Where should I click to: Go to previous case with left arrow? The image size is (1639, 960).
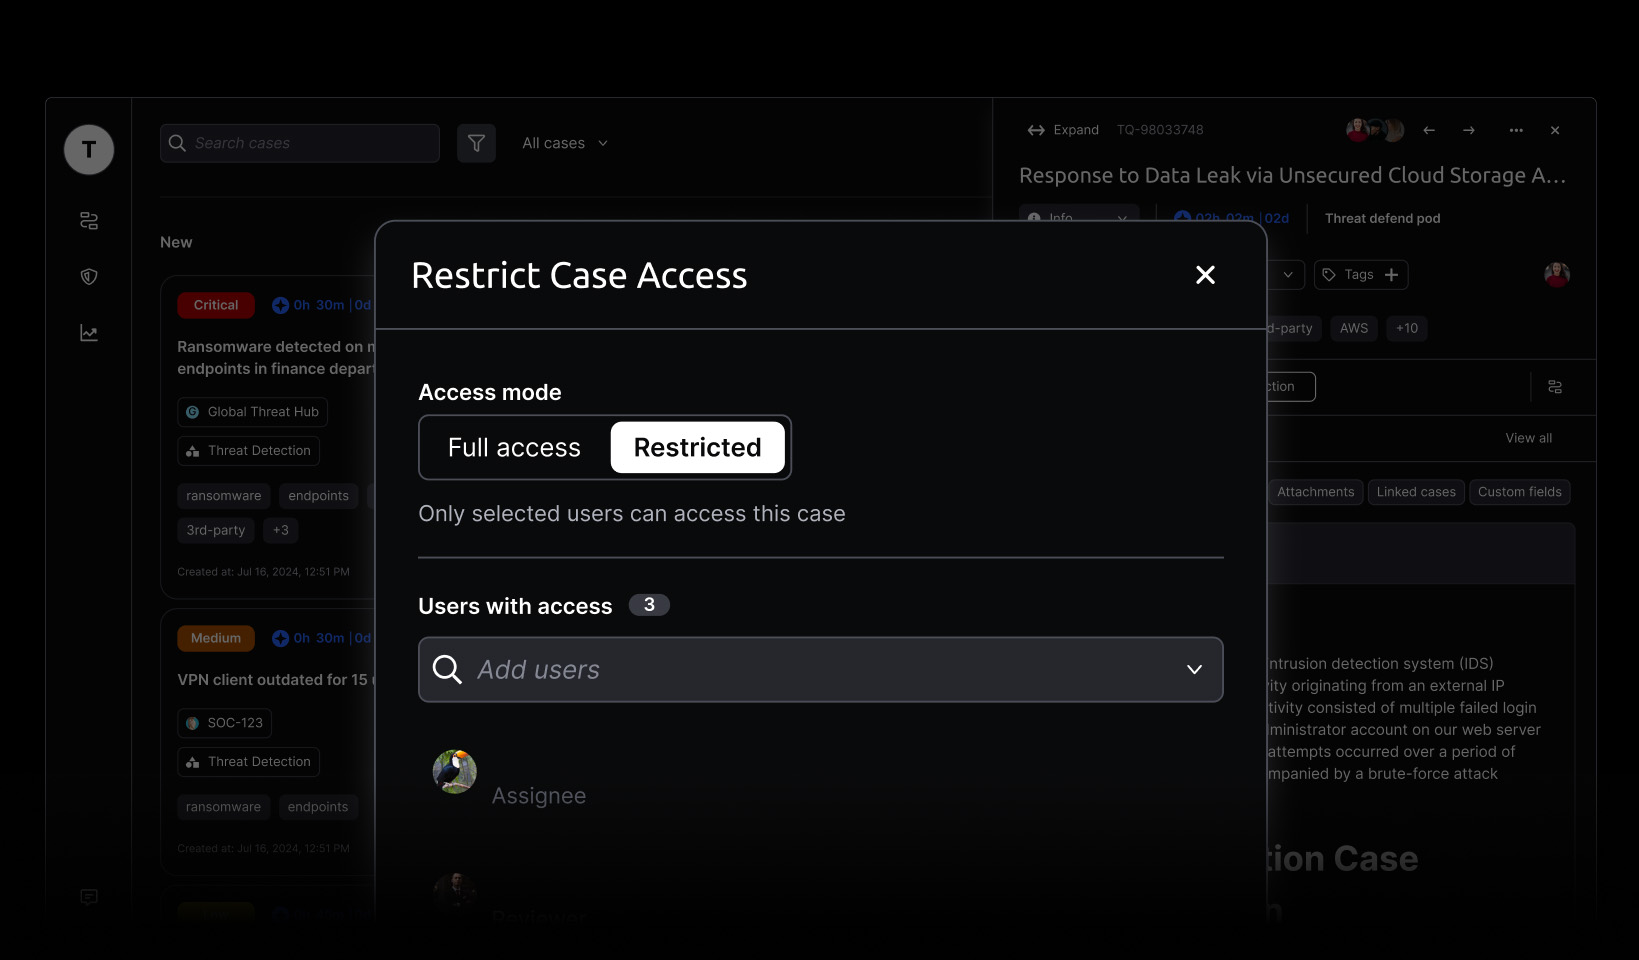click(x=1429, y=130)
